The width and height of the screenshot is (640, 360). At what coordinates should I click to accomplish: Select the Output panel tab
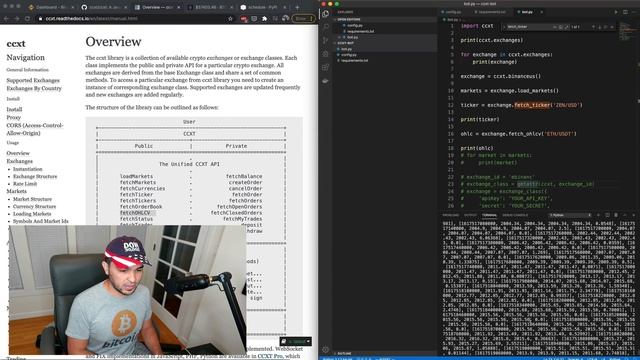click(x=470, y=215)
